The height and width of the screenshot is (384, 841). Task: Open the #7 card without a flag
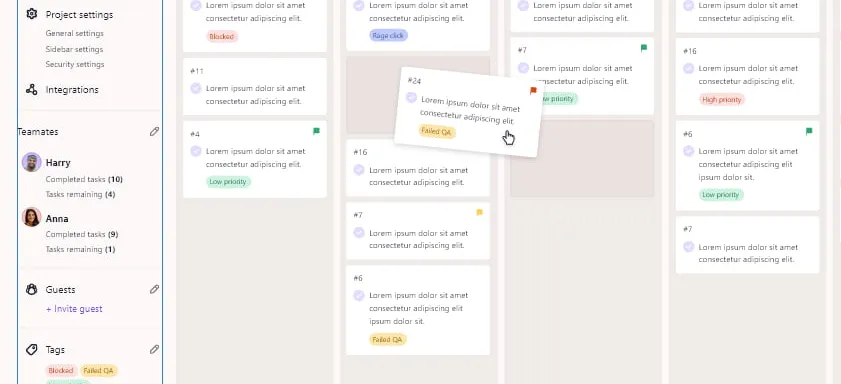point(748,245)
